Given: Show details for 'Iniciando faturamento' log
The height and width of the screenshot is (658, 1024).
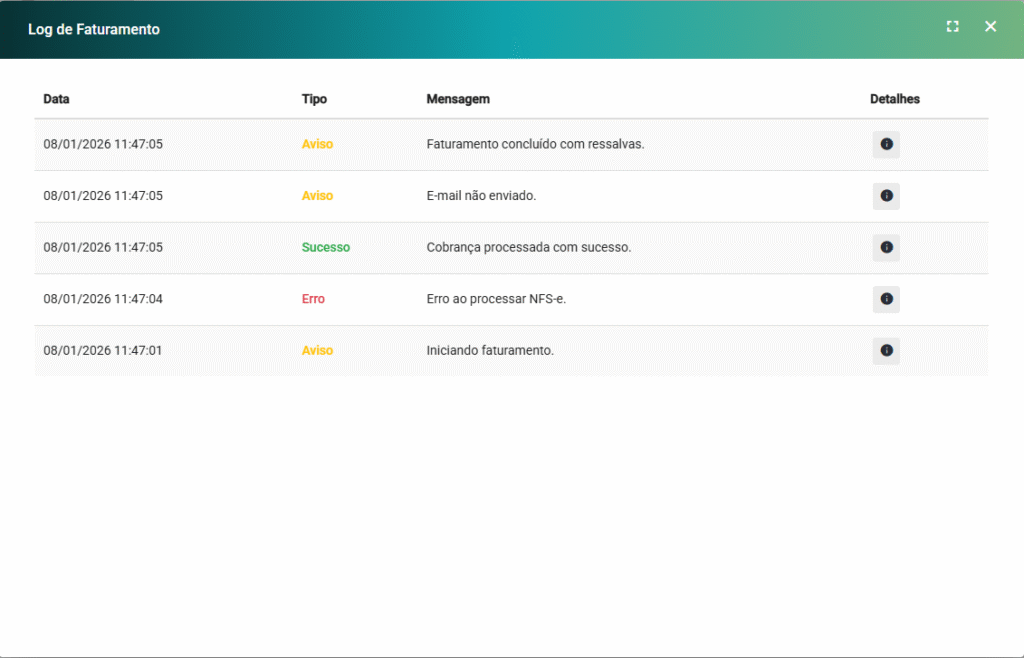Looking at the screenshot, I should [886, 351].
